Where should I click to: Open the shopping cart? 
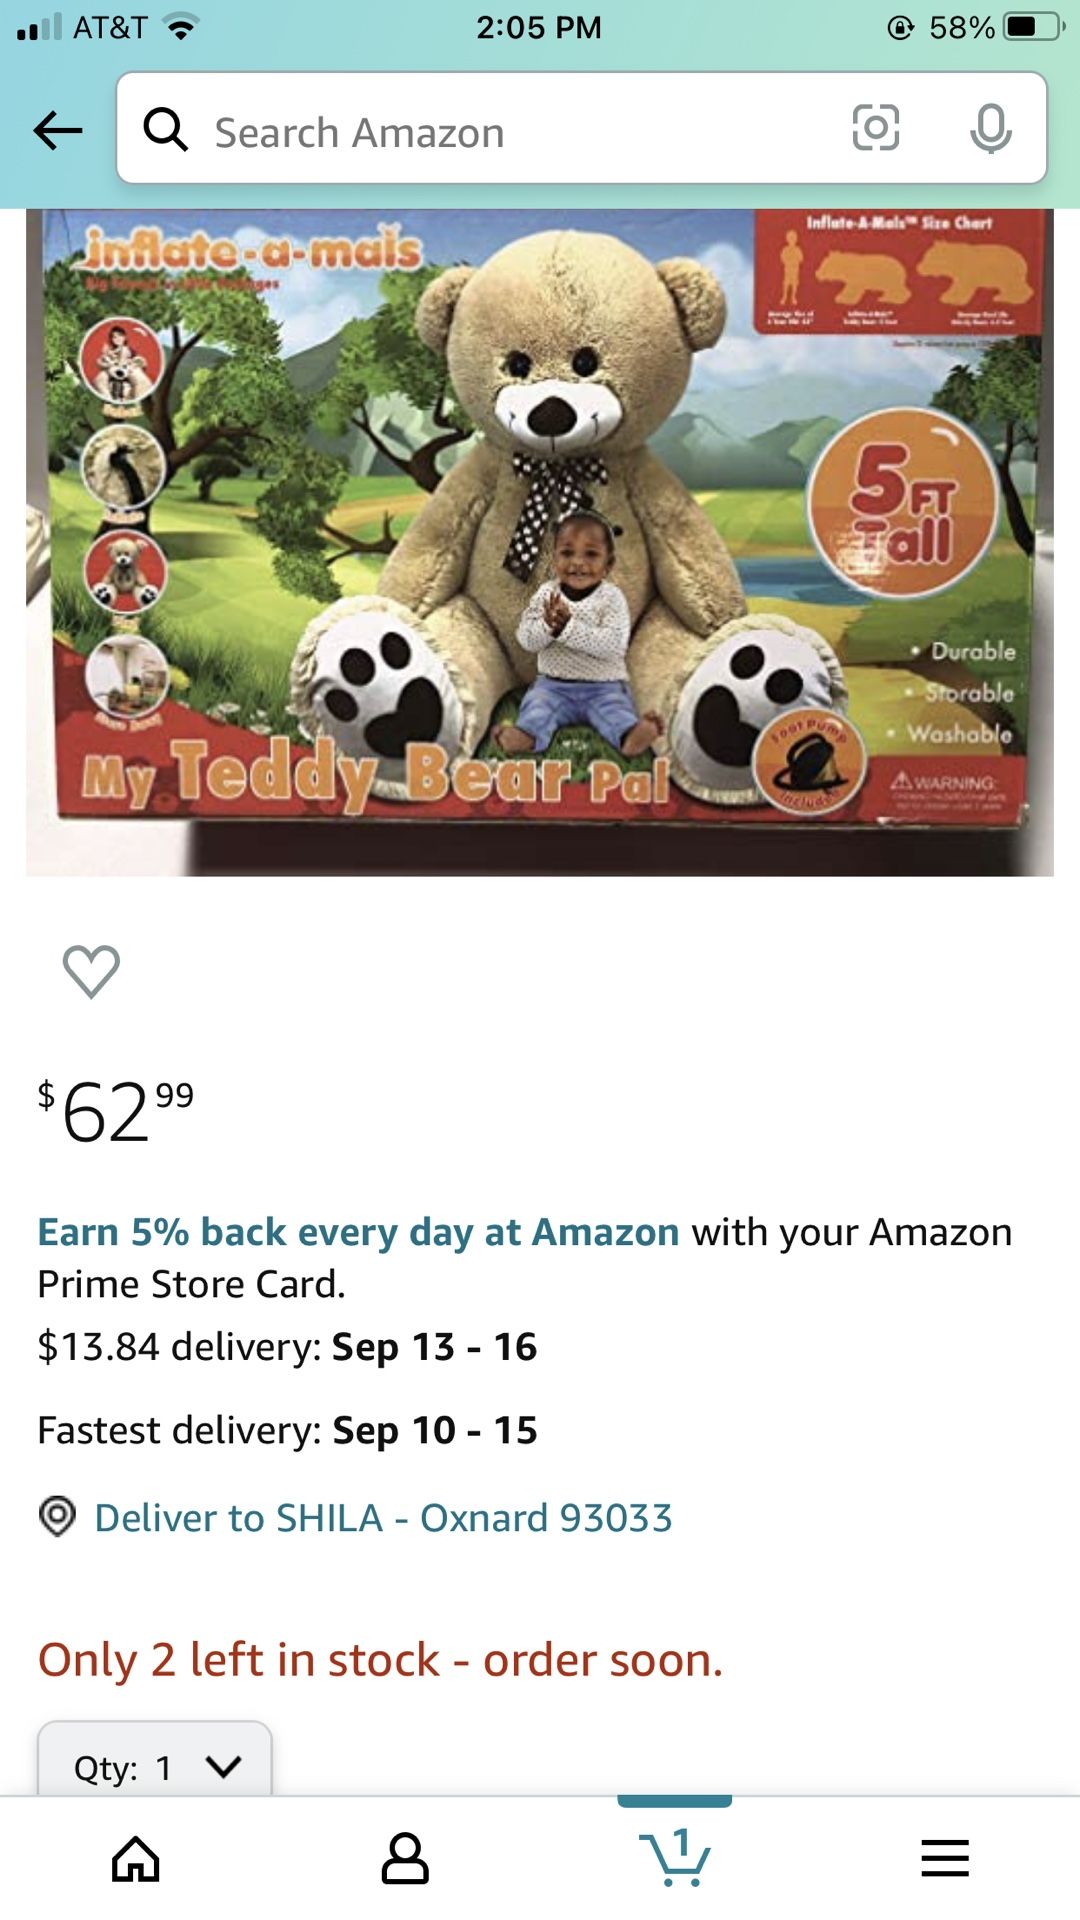(675, 1857)
